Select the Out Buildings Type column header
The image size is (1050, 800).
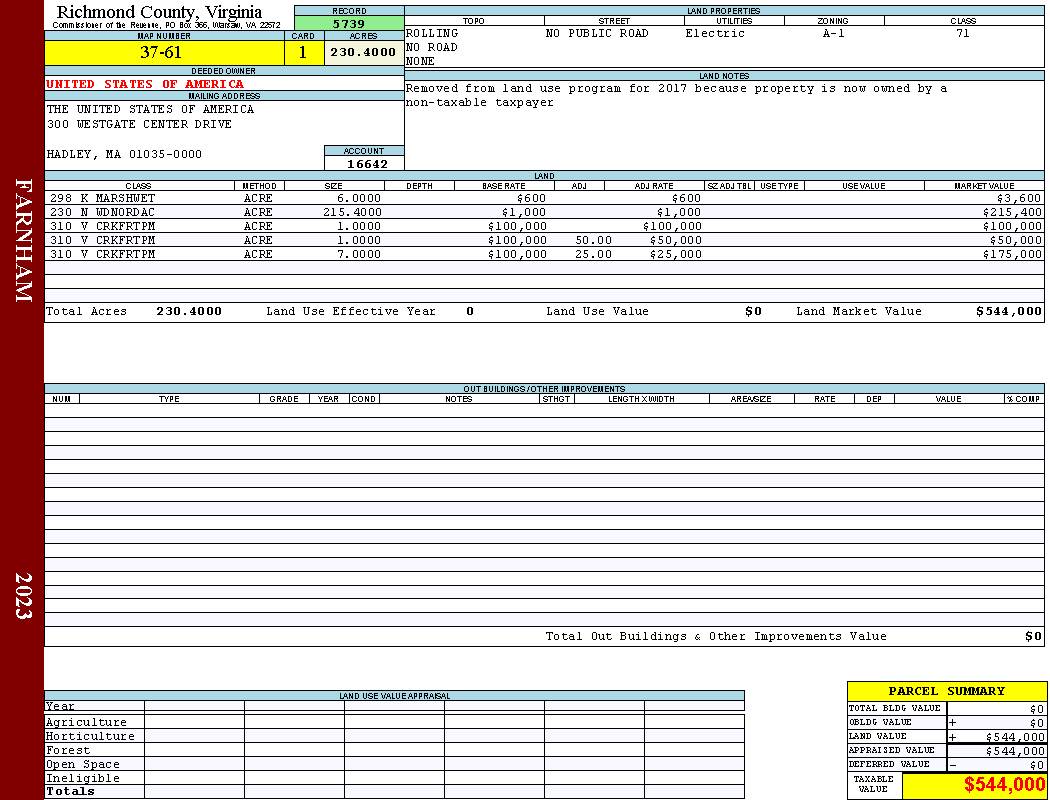point(169,398)
